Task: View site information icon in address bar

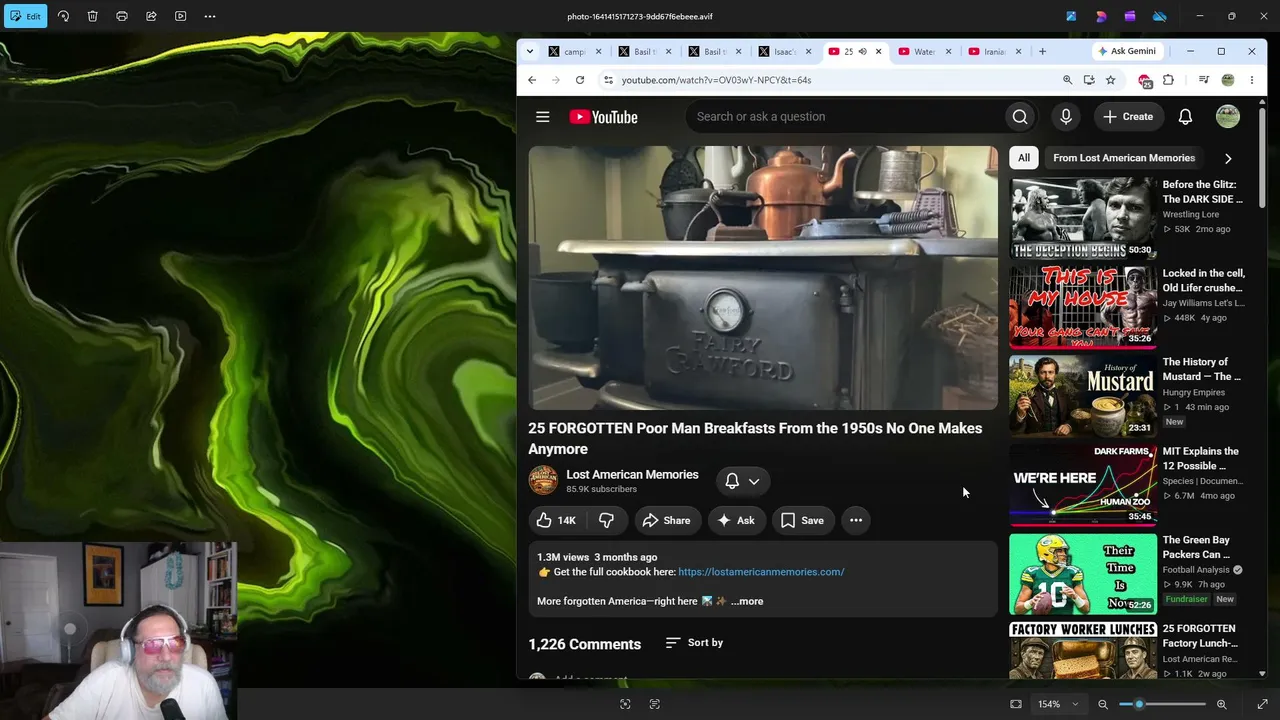Action: click(x=607, y=80)
